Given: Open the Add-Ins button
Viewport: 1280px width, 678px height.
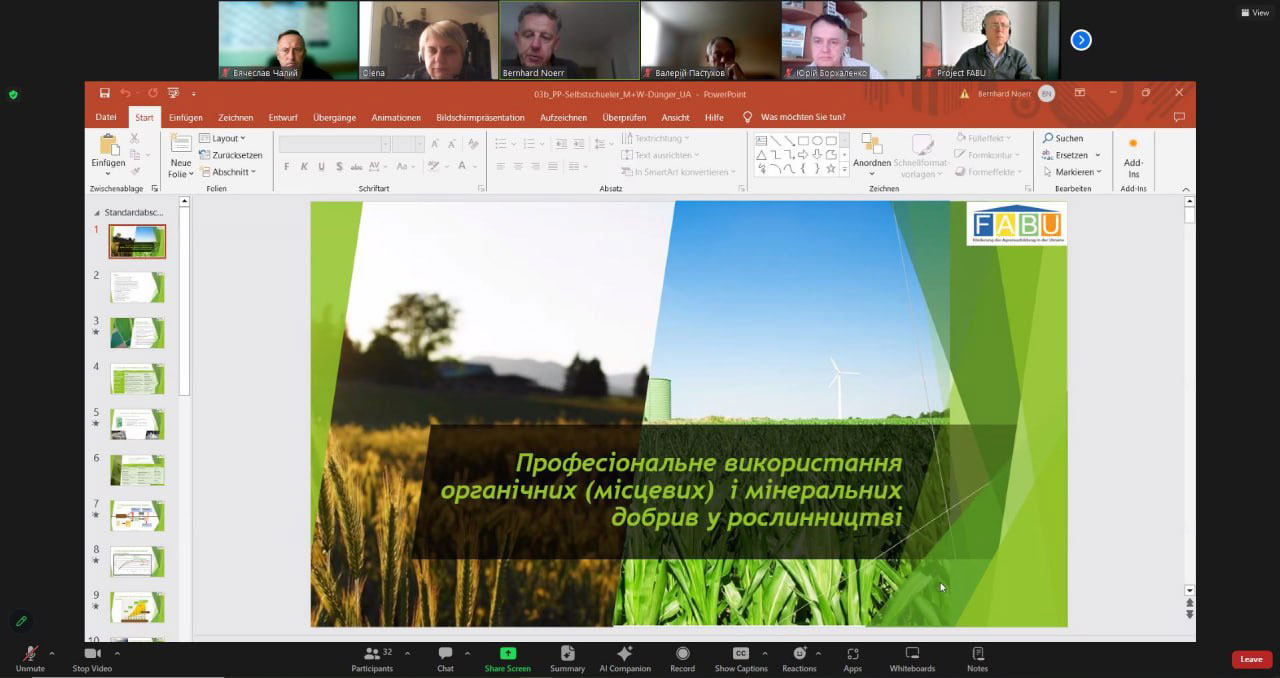Looking at the screenshot, I should [1133, 158].
